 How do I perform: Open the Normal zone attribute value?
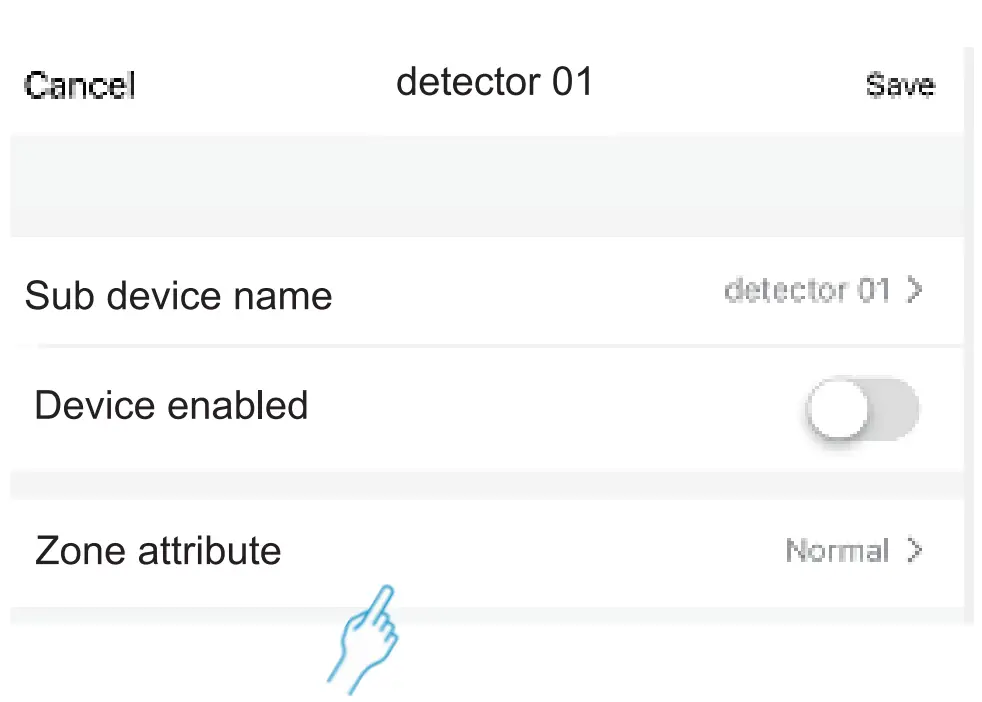(837, 550)
